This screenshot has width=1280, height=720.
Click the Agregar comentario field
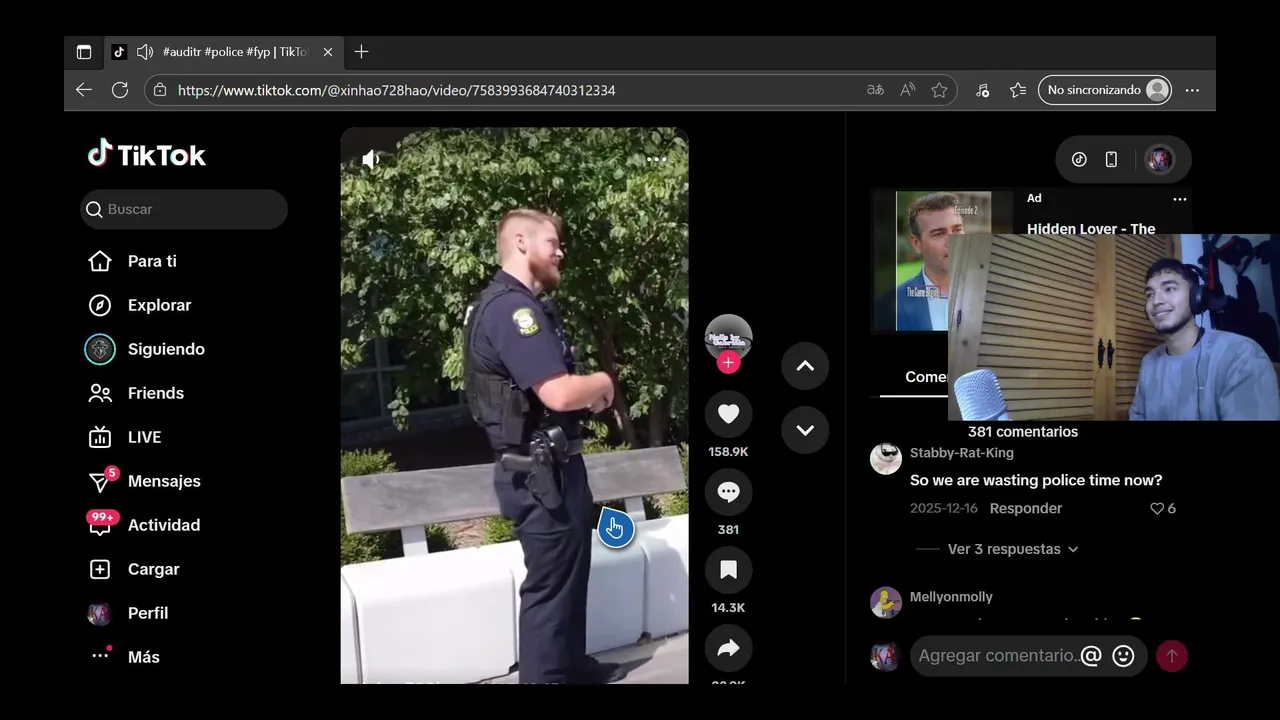coord(998,656)
